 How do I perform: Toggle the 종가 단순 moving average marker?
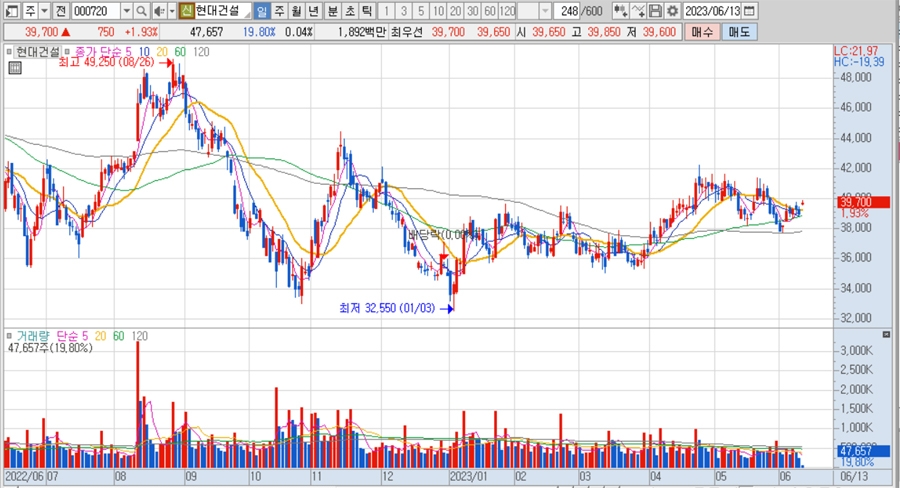pyautogui.click(x=65, y=51)
